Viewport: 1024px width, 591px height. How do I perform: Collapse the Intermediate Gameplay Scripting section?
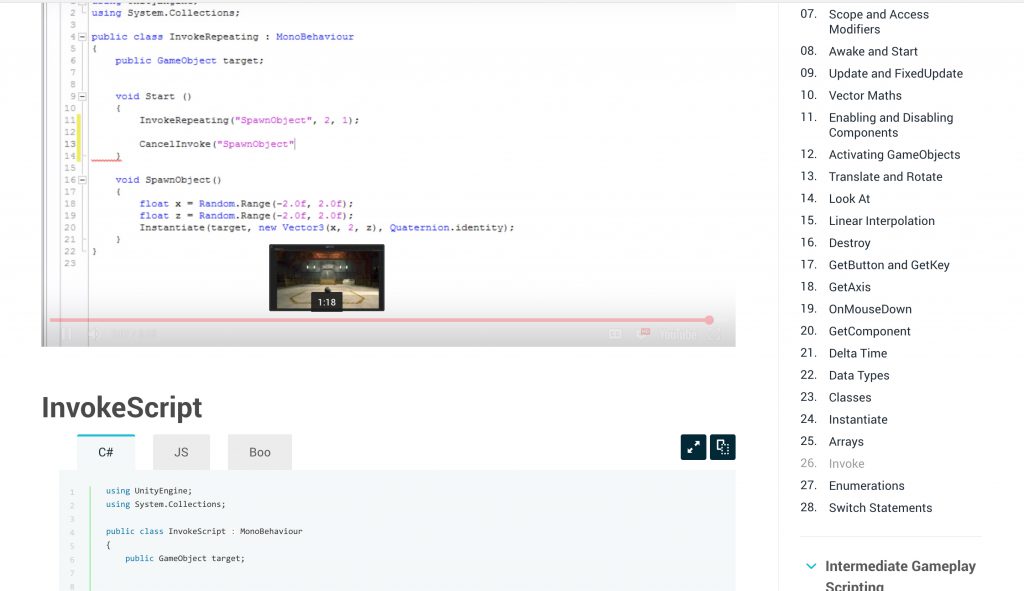[810, 566]
